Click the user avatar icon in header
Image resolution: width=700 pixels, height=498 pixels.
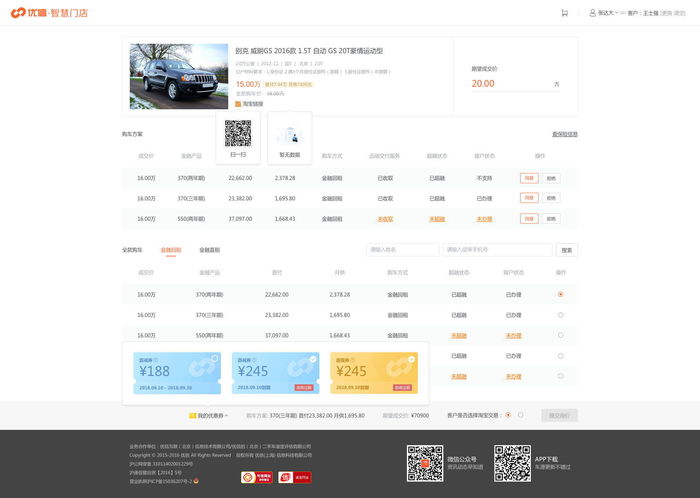coord(591,13)
